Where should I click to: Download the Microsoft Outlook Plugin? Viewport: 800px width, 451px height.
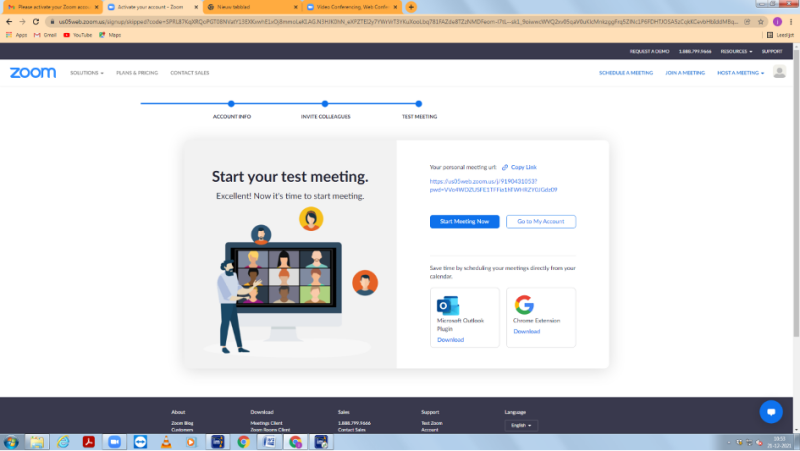[450, 340]
